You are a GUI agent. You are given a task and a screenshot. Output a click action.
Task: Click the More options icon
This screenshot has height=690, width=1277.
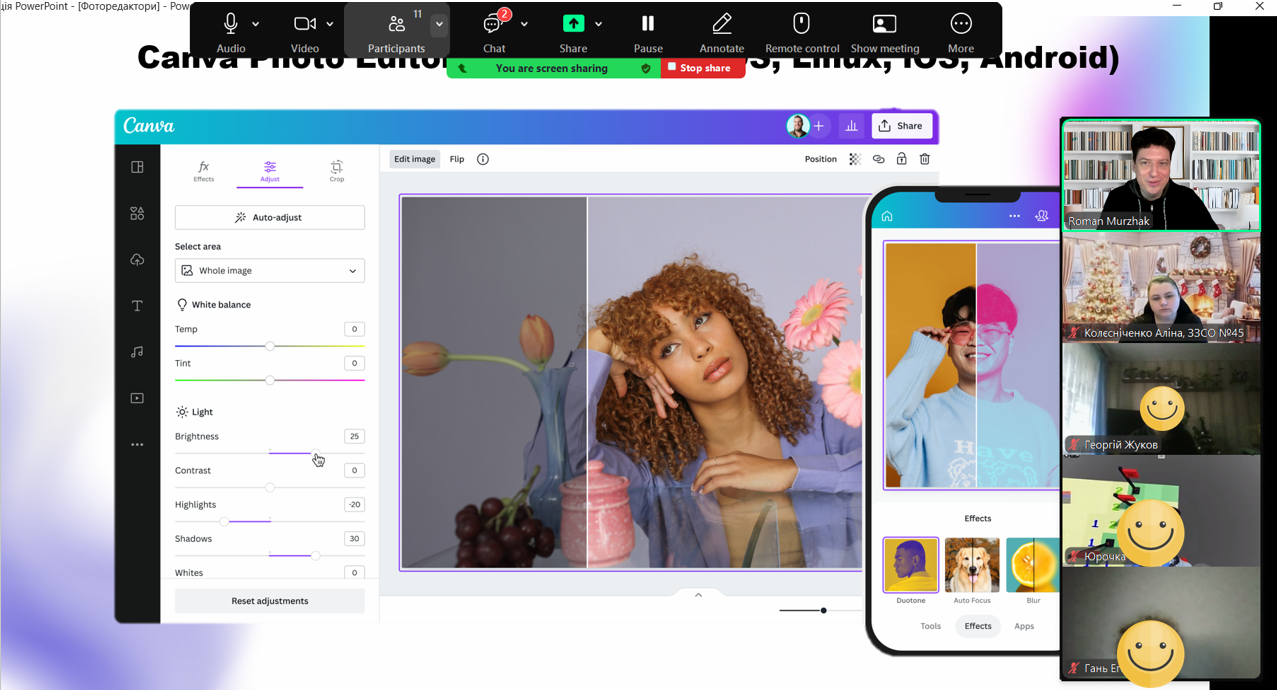(x=960, y=30)
